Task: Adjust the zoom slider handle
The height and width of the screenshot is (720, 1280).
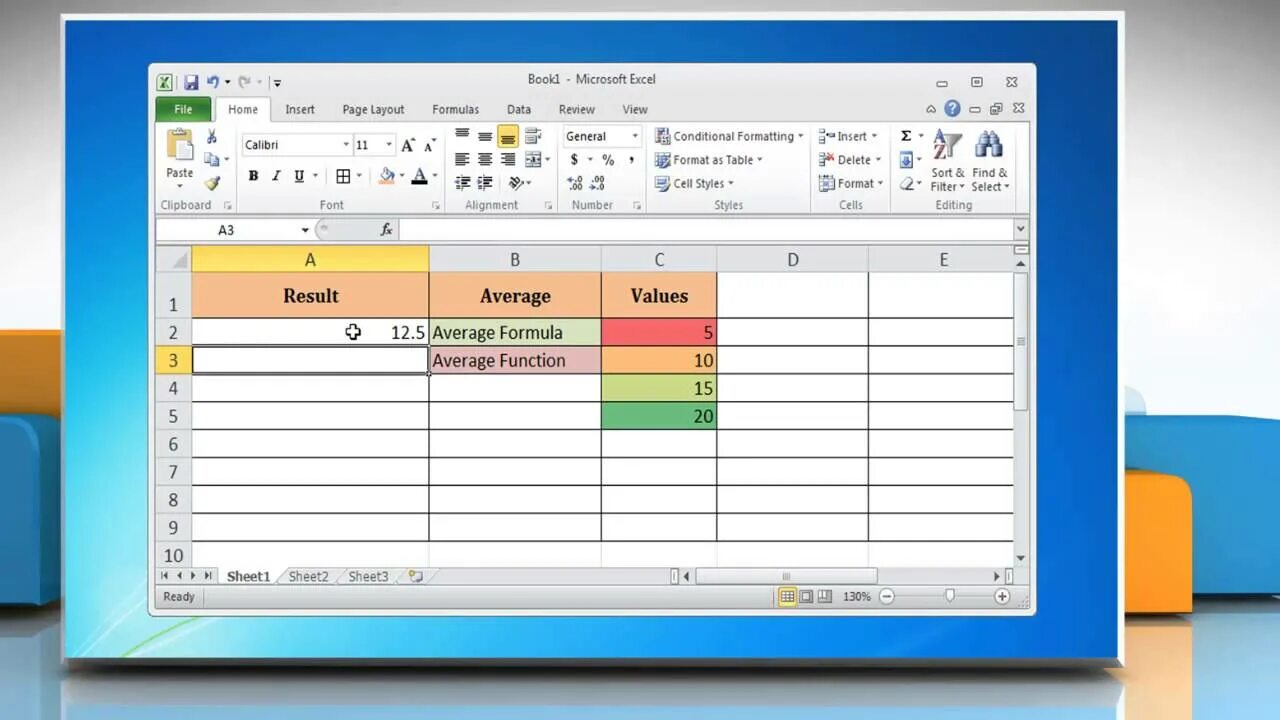Action: 950,597
